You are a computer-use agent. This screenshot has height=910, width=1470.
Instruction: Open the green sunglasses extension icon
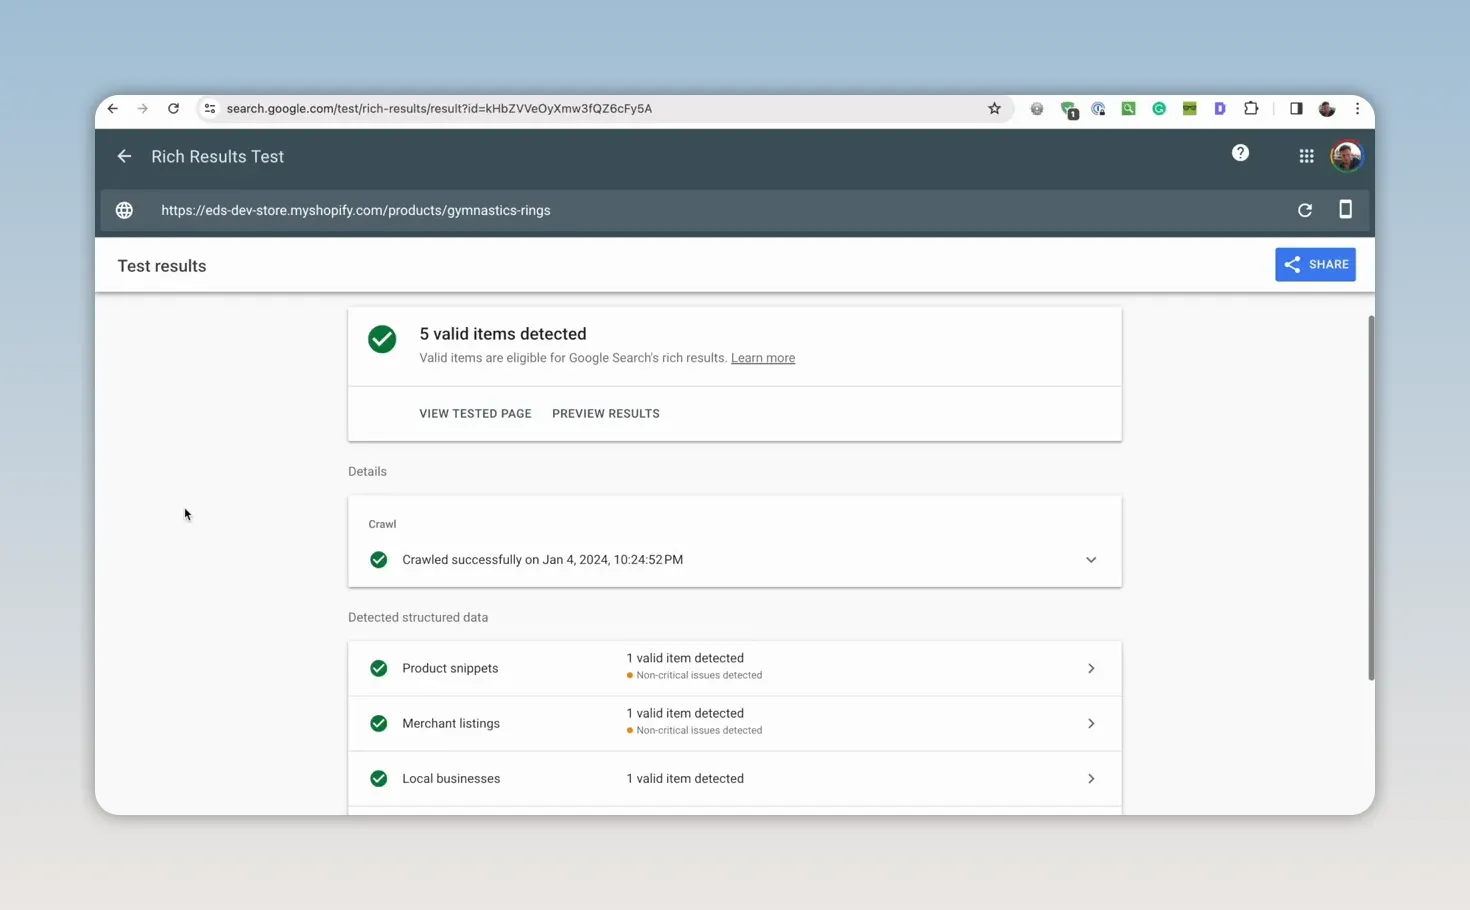[1189, 109]
